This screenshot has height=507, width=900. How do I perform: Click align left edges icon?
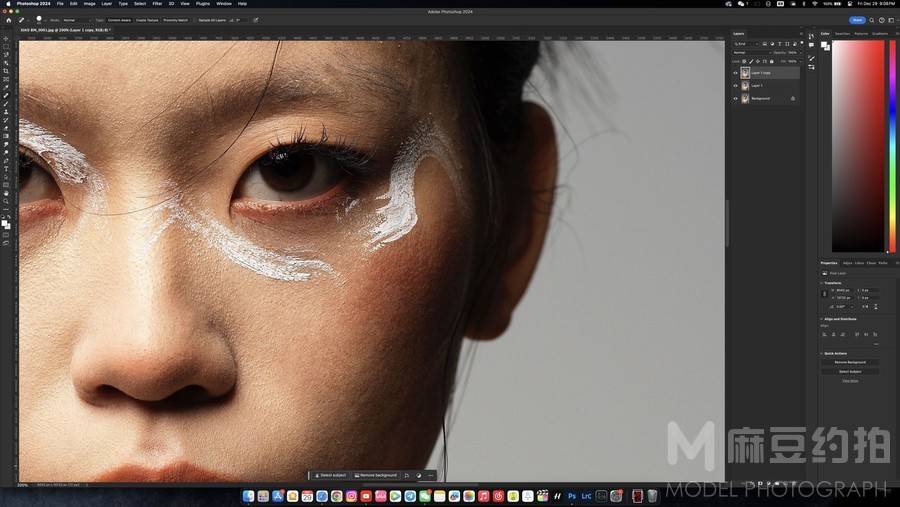click(824, 334)
